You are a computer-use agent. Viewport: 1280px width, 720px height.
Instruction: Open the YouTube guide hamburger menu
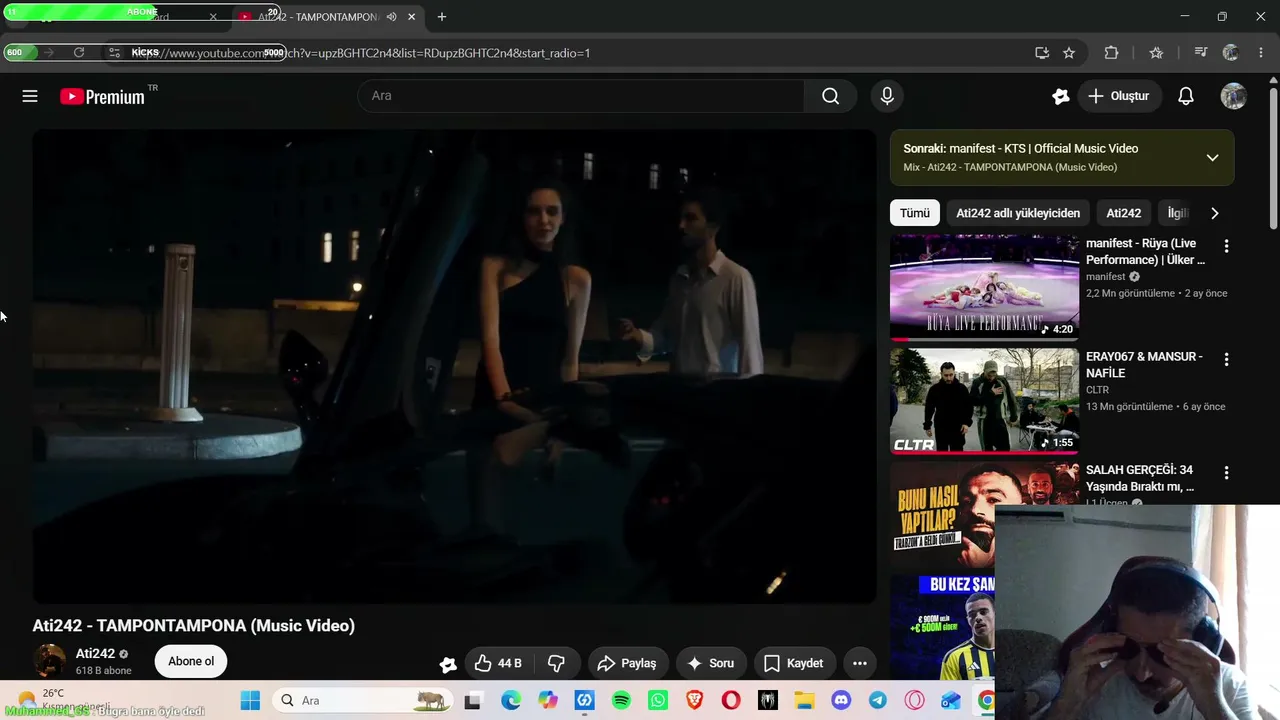[30, 96]
